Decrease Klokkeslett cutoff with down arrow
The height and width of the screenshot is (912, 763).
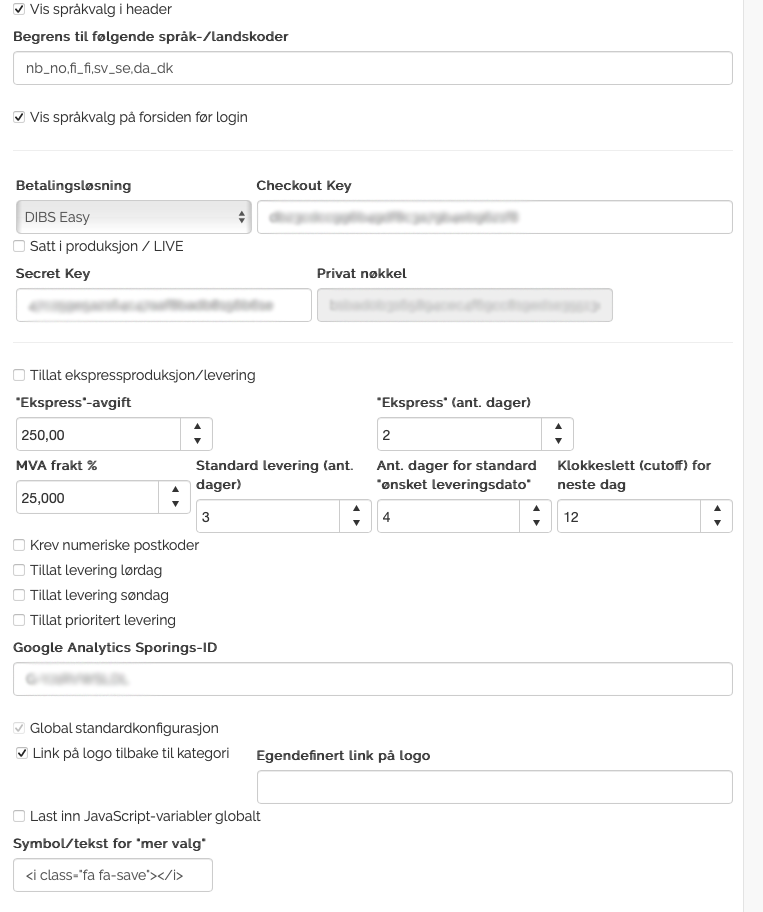point(716,523)
